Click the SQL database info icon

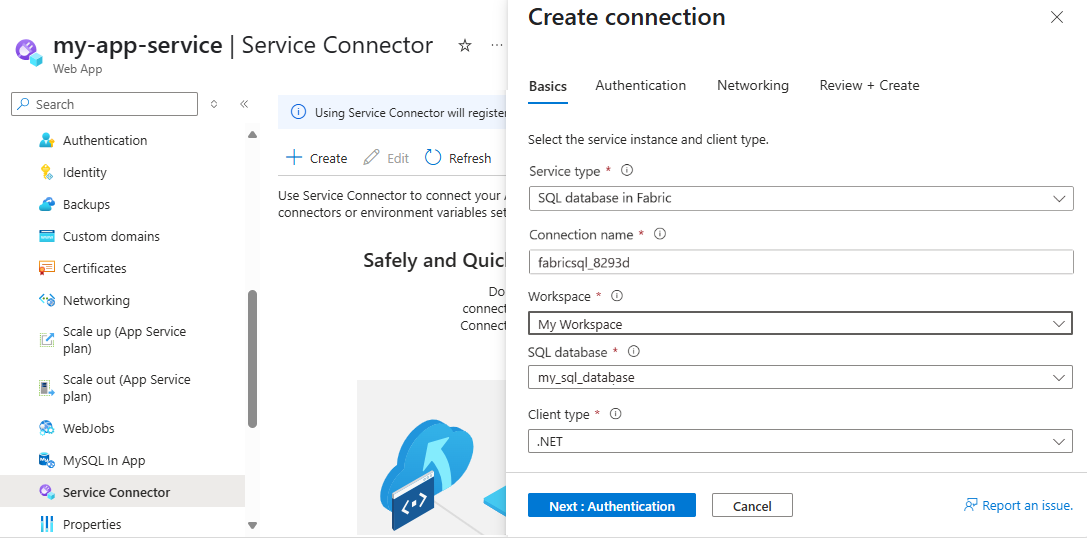tap(633, 352)
